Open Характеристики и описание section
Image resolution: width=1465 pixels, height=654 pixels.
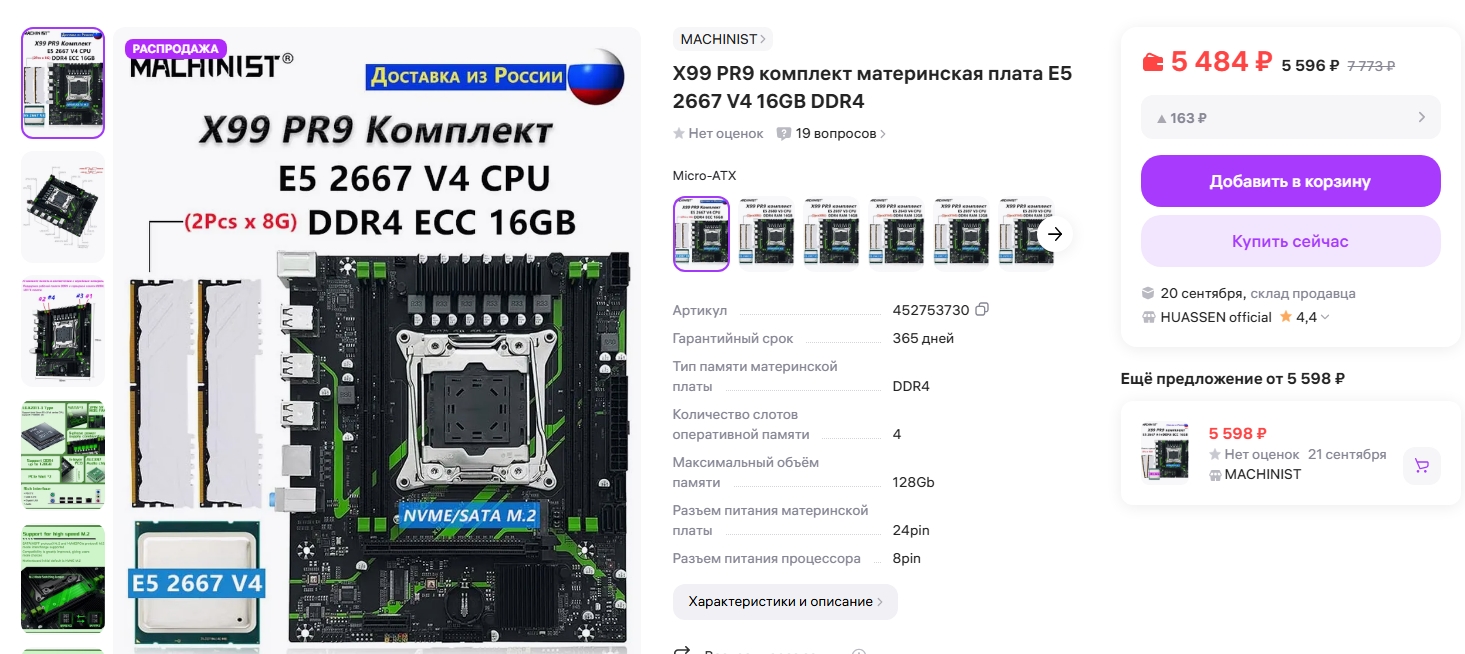[x=785, y=602]
